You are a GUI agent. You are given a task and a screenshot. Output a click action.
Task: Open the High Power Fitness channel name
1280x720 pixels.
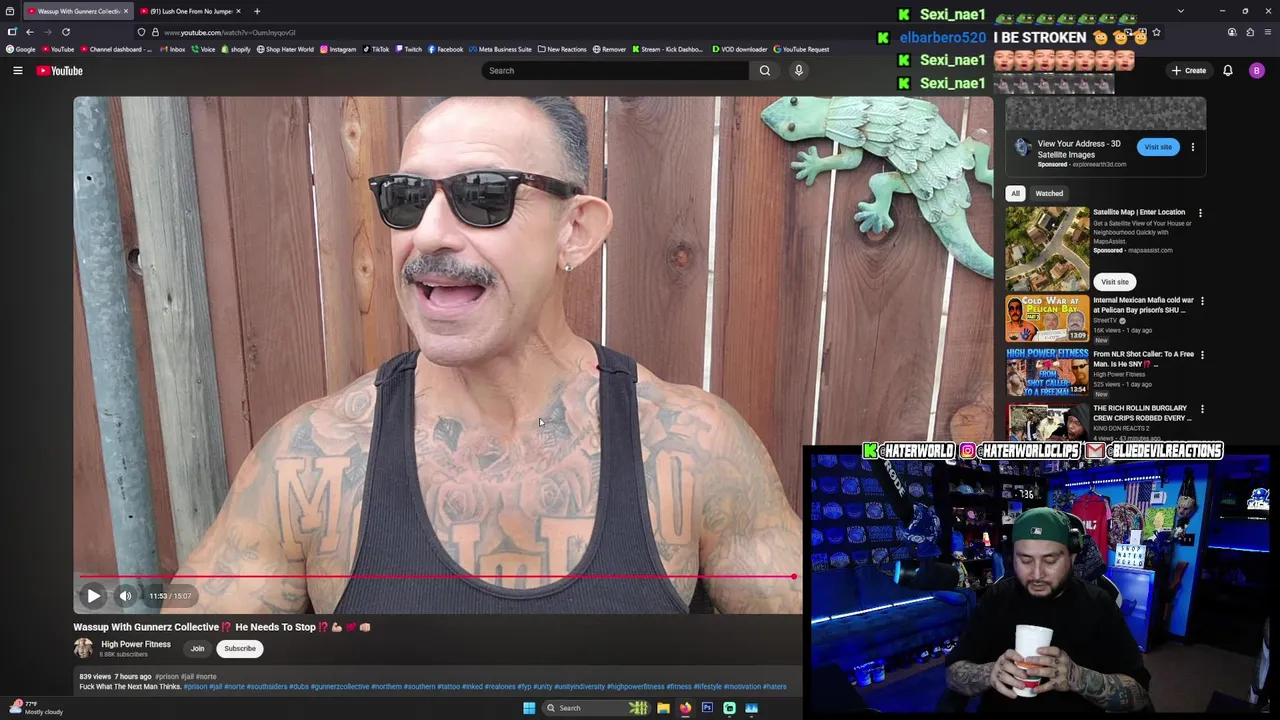[135, 645]
